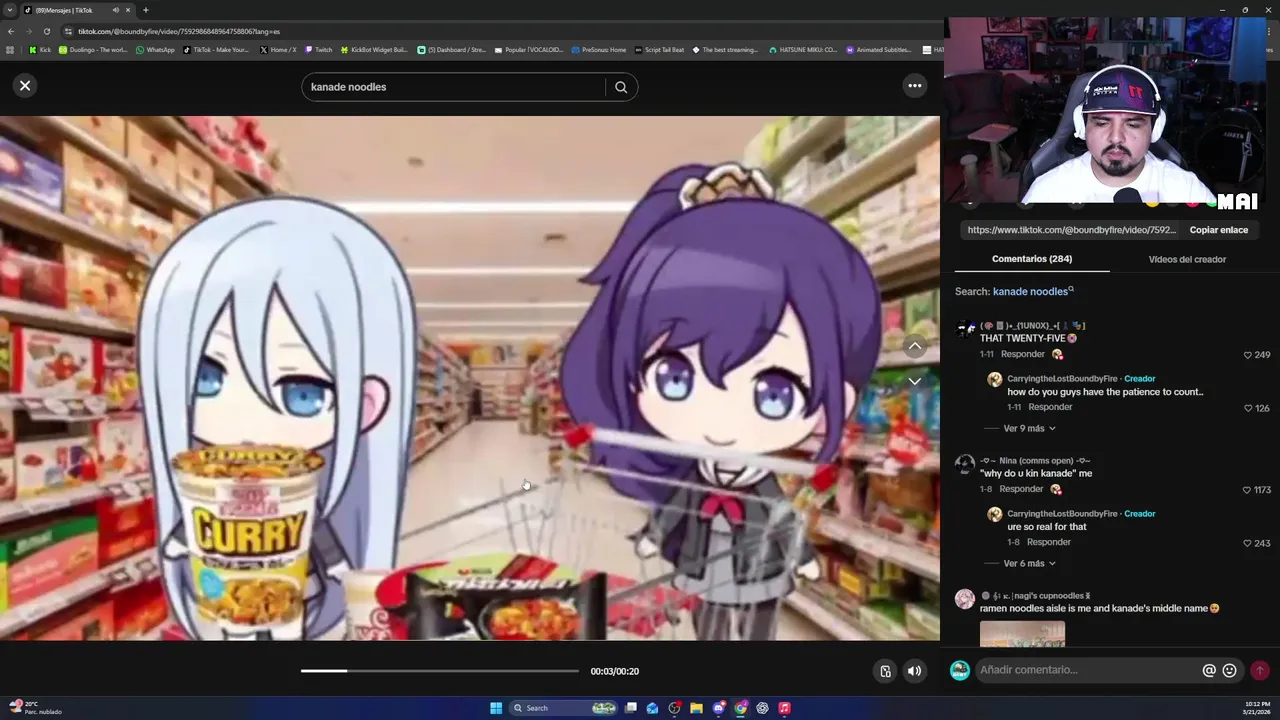
Task: Open the three-dot more options menu
Action: (x=914, y=86)
